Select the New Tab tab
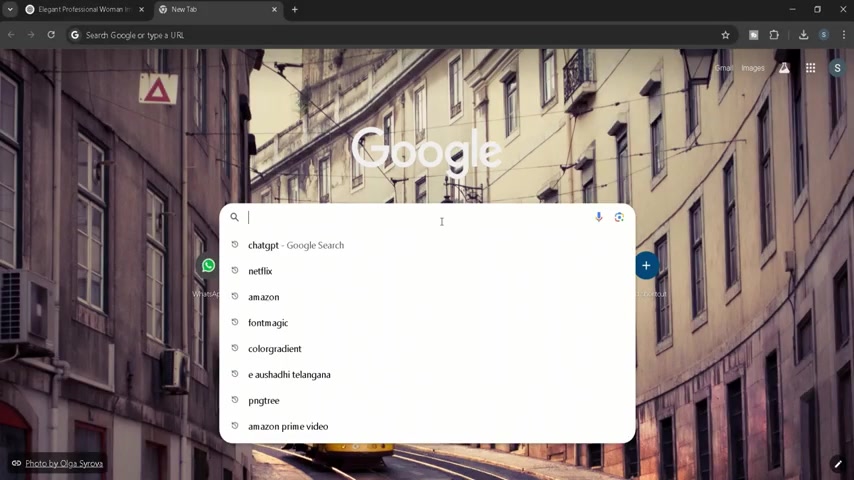The width and height of the screenshot is (854, 480). coord(217,9)
